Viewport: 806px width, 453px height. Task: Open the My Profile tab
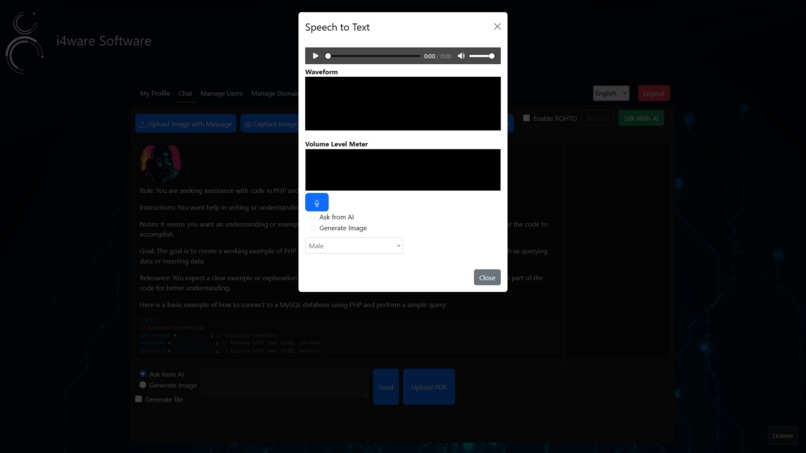155,94
